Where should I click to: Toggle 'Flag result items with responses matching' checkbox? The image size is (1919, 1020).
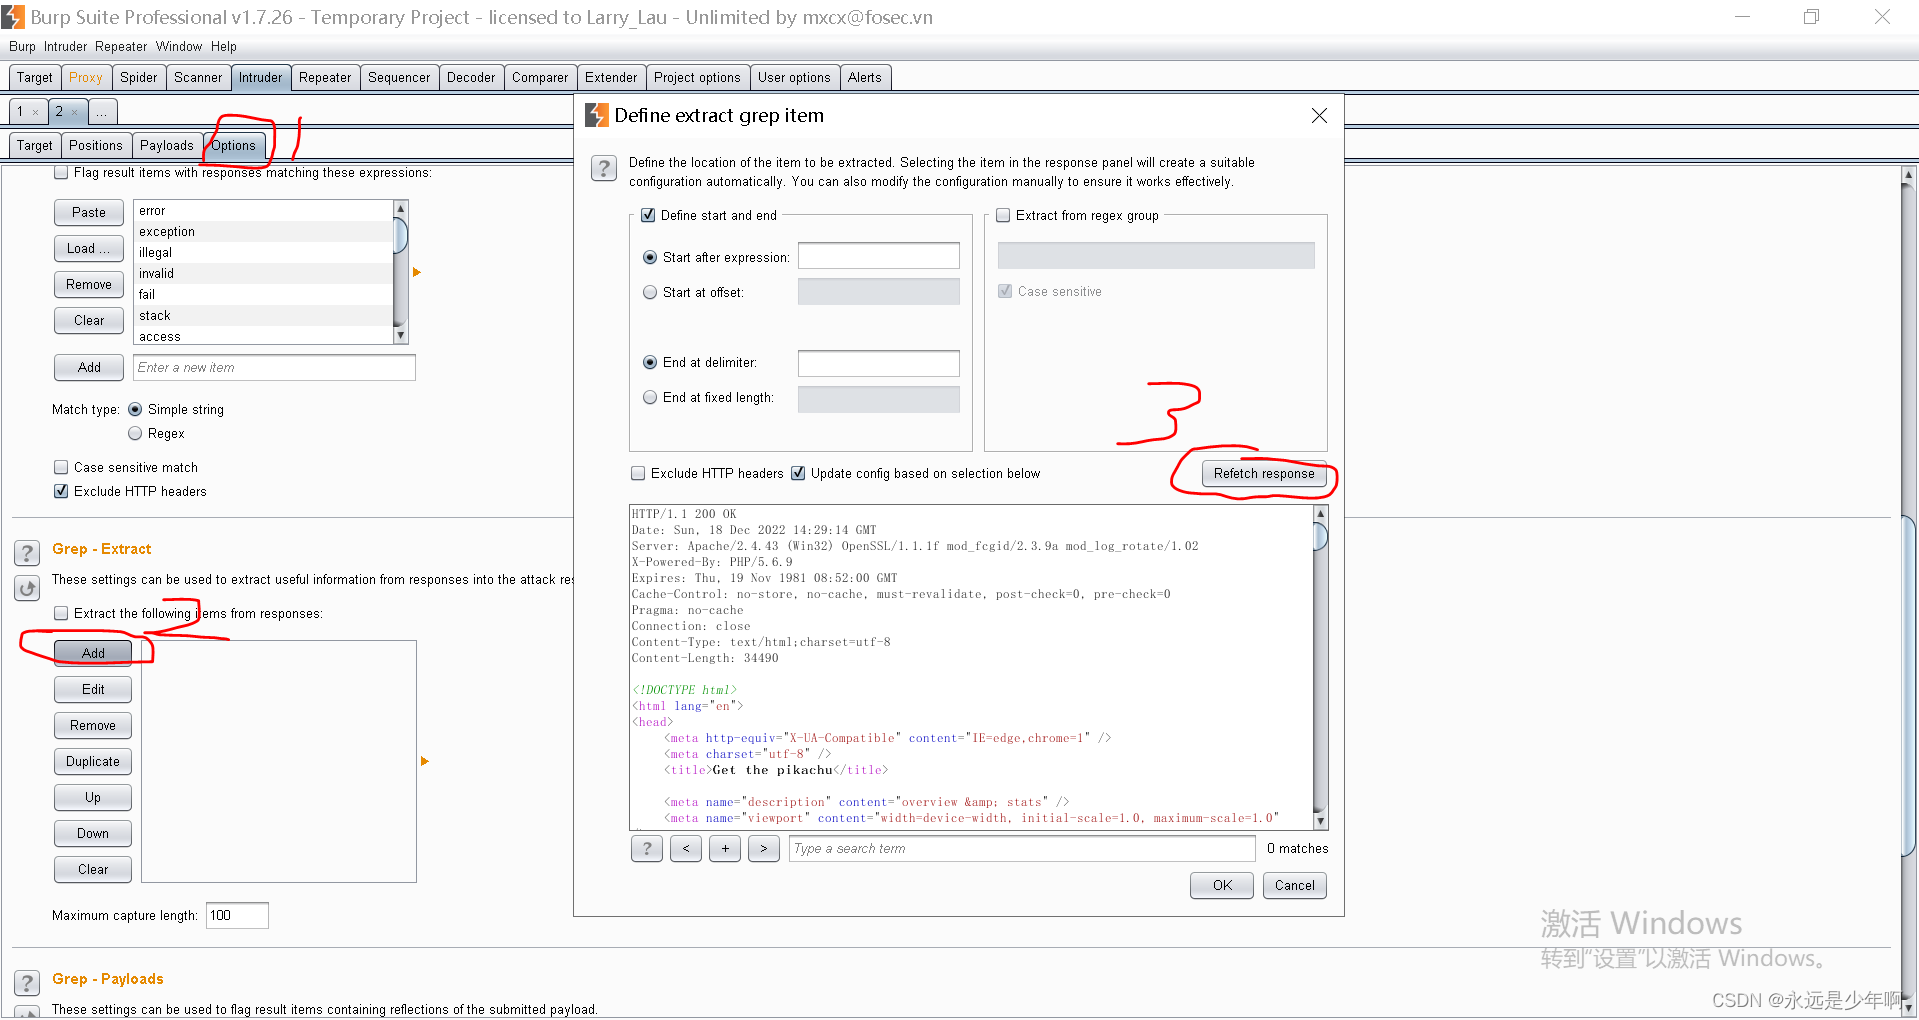(x=61, y=172)
